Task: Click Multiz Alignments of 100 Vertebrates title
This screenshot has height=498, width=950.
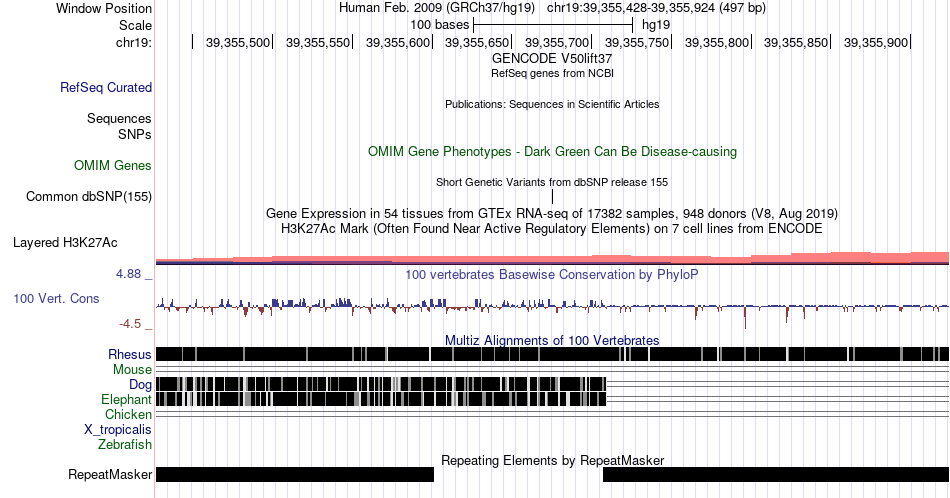Action: click(x=552, y=340)
